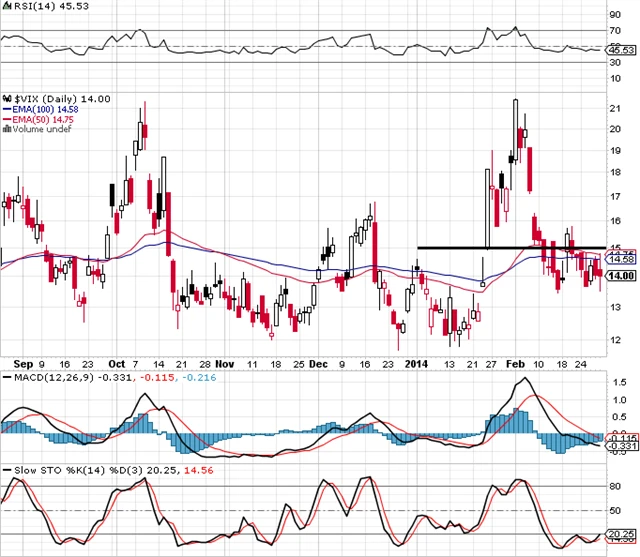Screen dimensions: 640x557
Task: Select the RSI 45.53 value tag
Action: pyautogui.click(x=622, y=47)
